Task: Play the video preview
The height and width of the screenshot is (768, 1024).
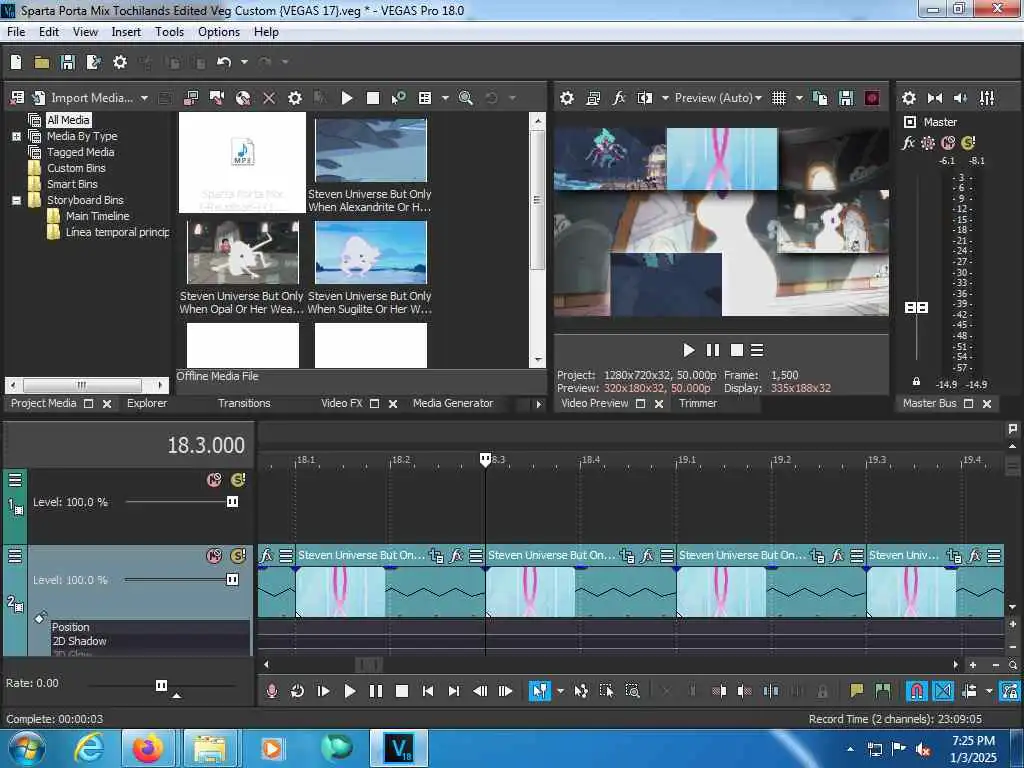Action: (x=688, y=350)
